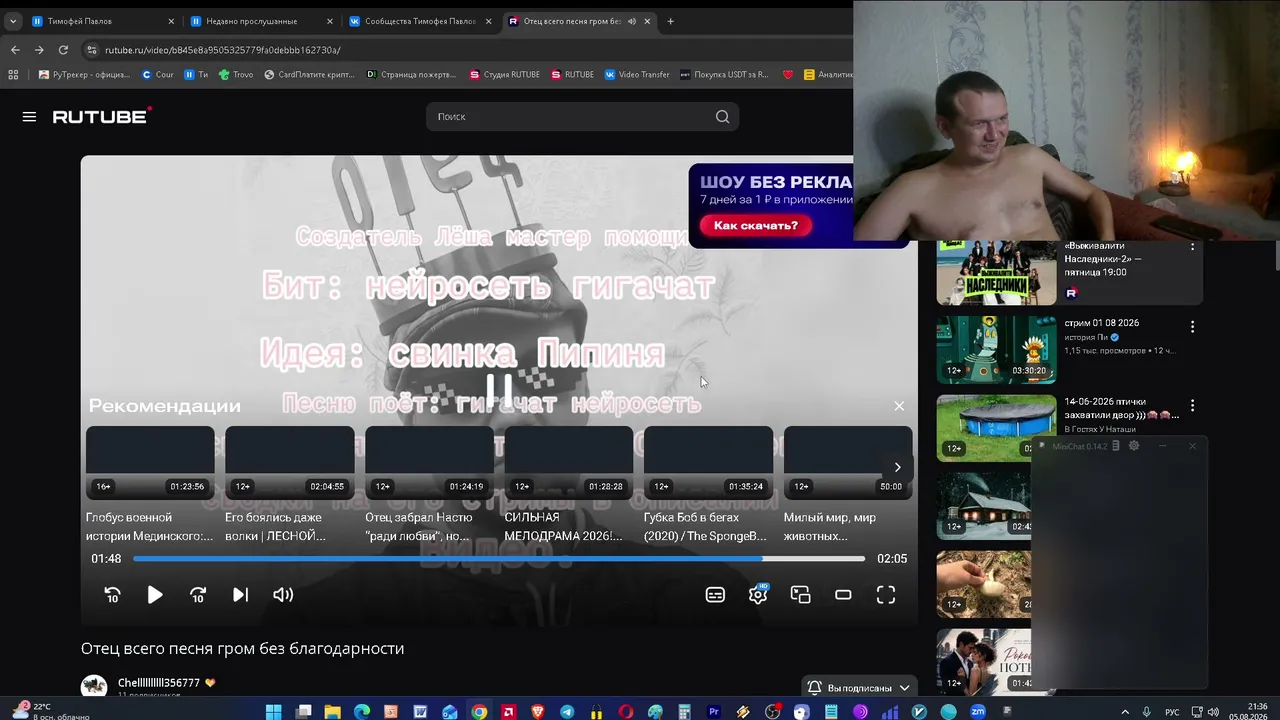Seek on the video progress bar
Image resolution: width=1280 pixels, height=720 pixels.
499,559
